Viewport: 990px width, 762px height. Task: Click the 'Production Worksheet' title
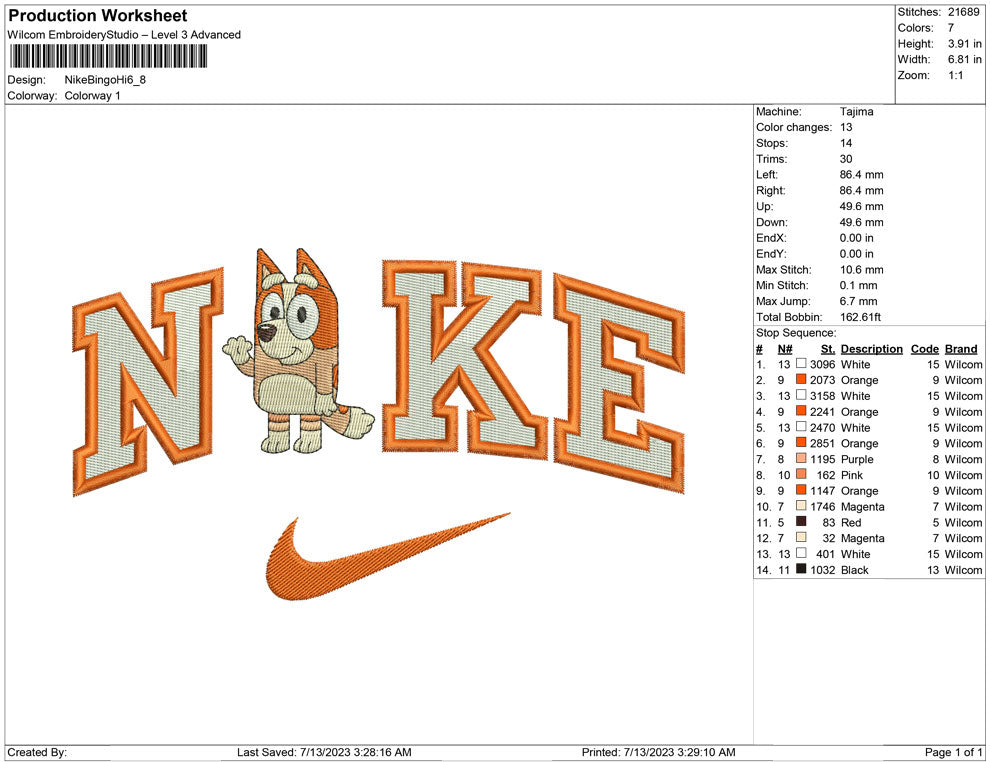[x=98, y=16]
